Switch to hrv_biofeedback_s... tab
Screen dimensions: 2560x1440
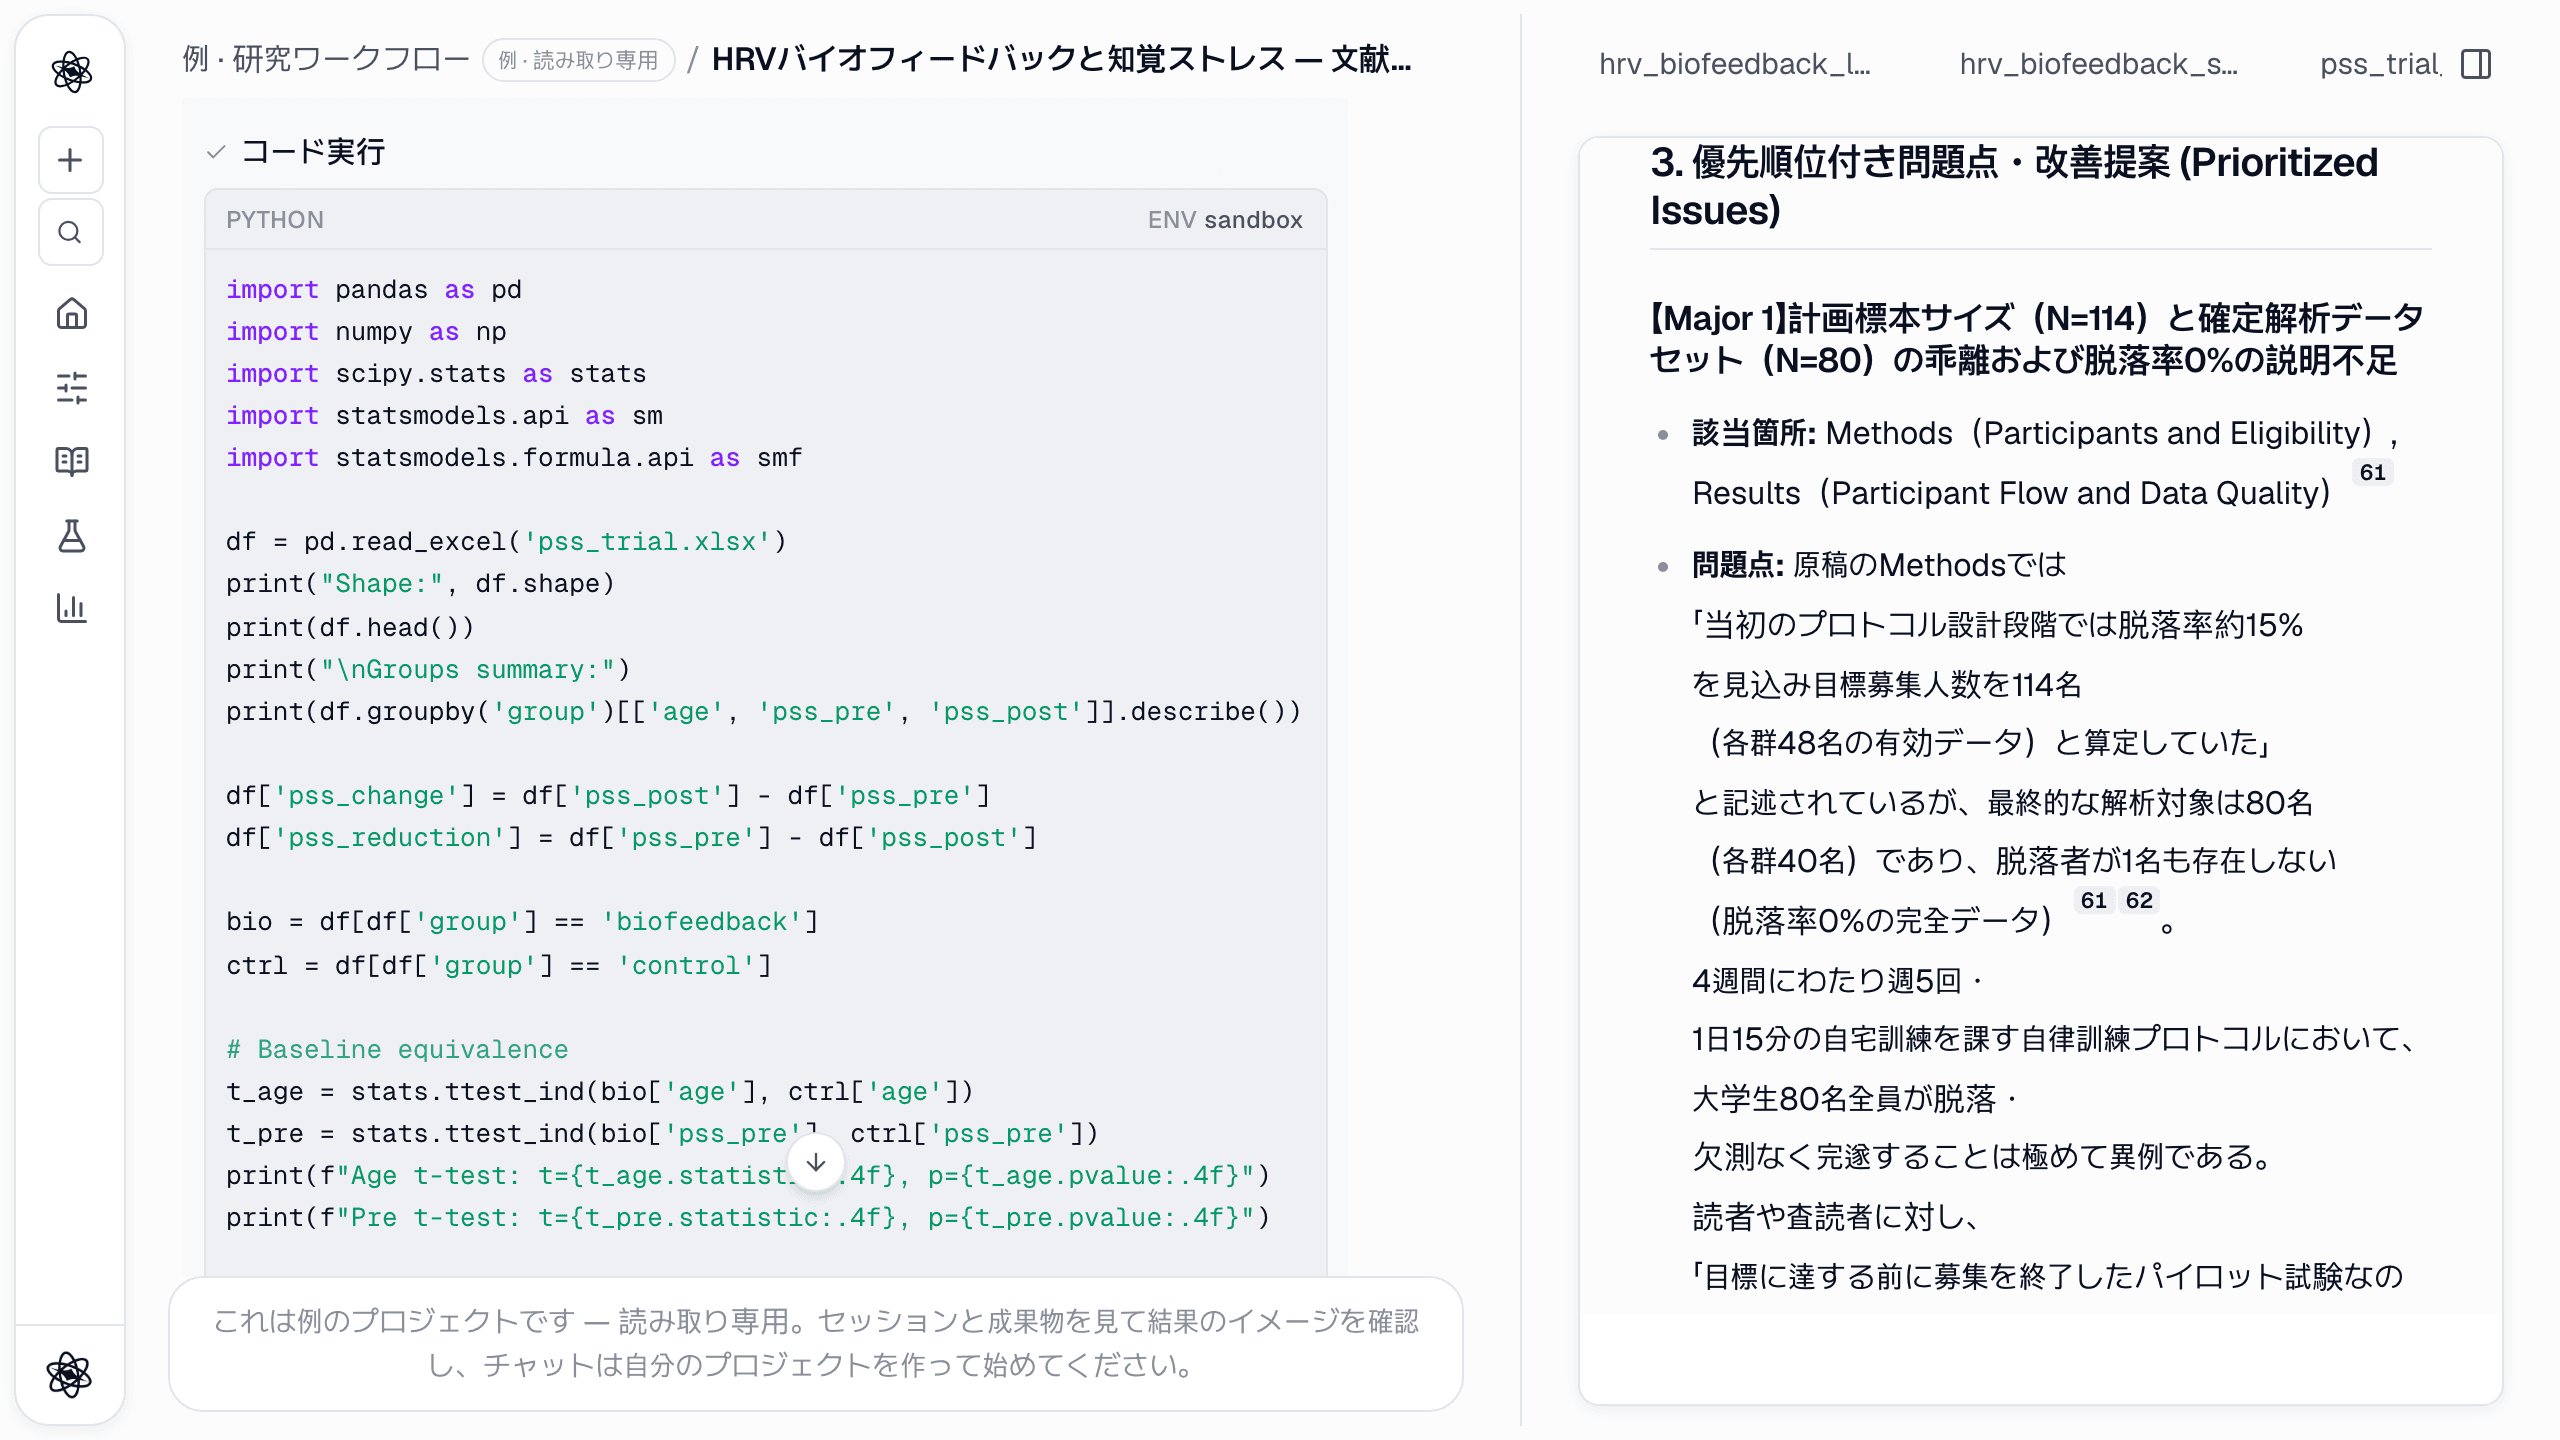[x=2098, y=64]
